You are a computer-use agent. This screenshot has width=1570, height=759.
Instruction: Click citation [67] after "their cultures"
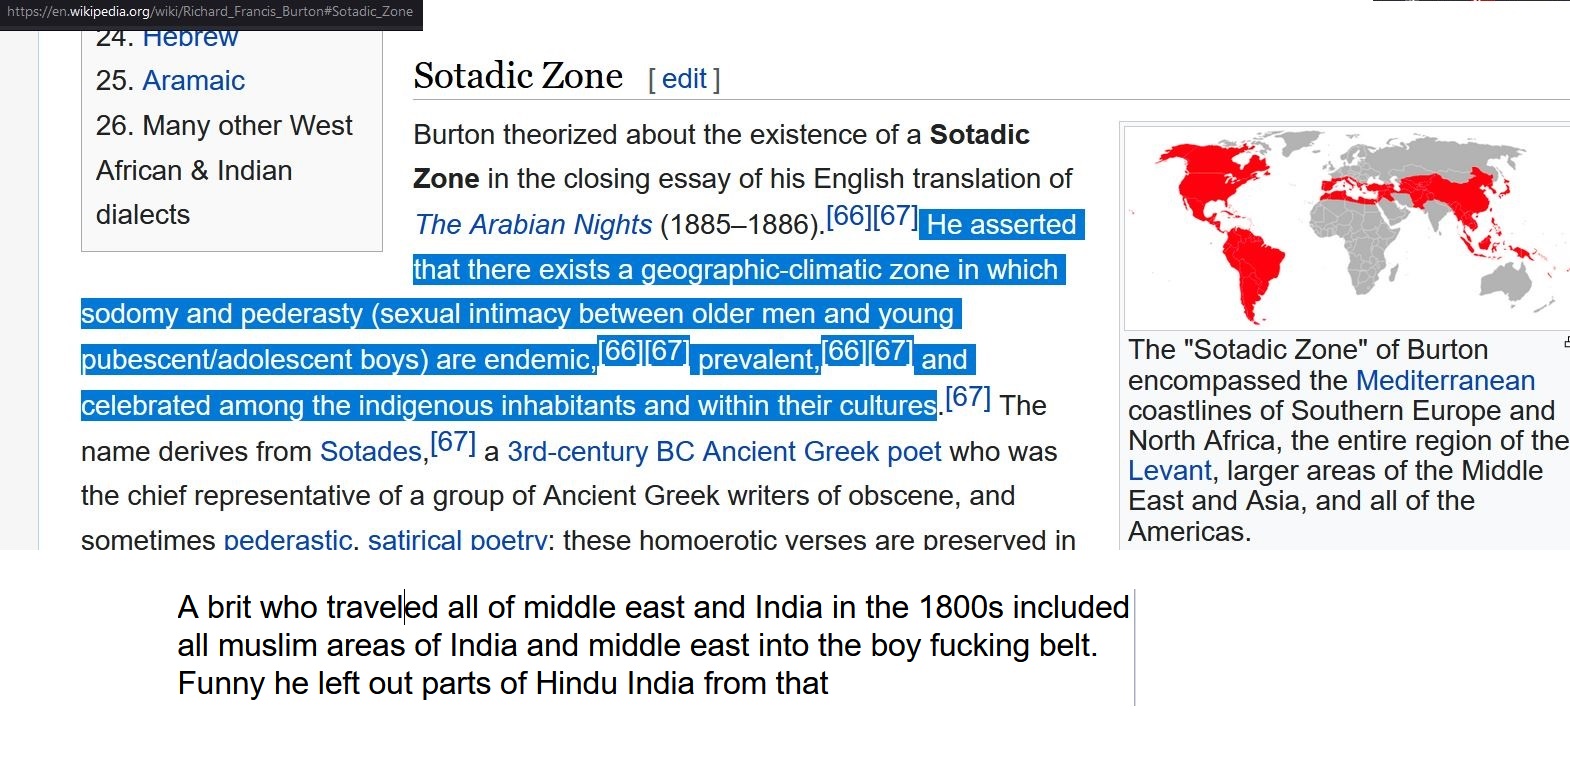[968, 398]
